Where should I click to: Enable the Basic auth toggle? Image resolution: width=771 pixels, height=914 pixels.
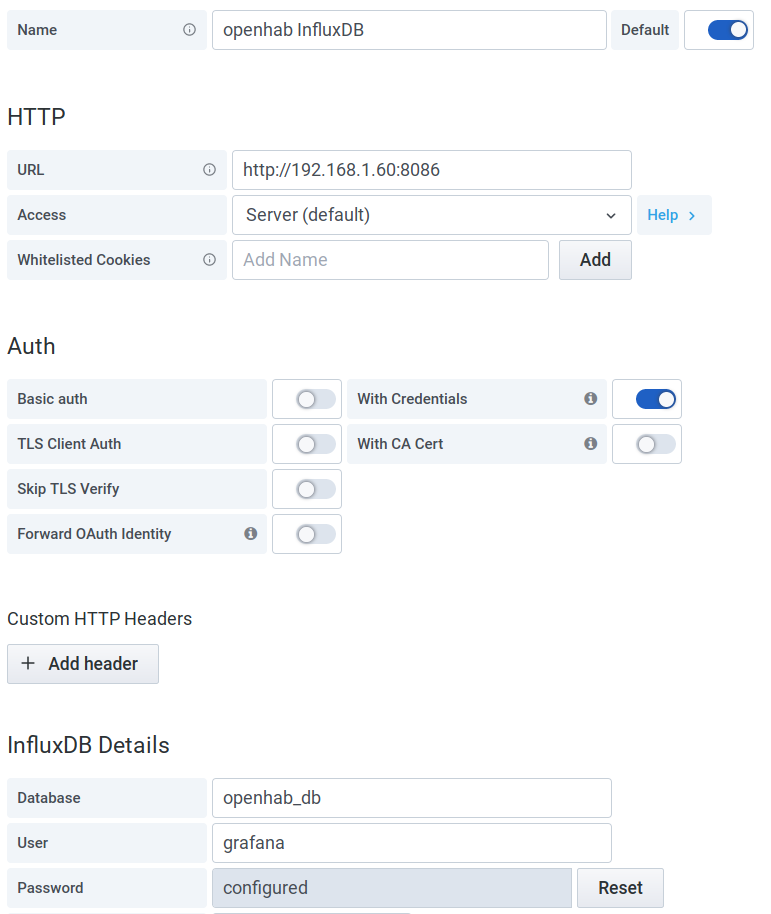point(315,399)
